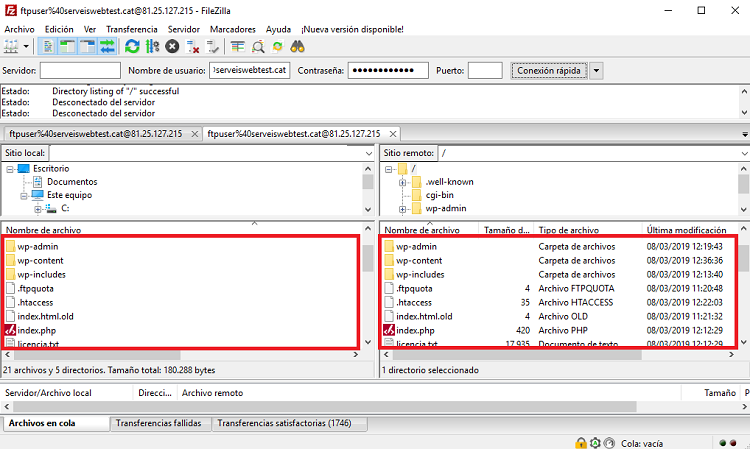Click the transfer queue horizontal scrollbar
750x449 pixels.
[x=325, y=406]
